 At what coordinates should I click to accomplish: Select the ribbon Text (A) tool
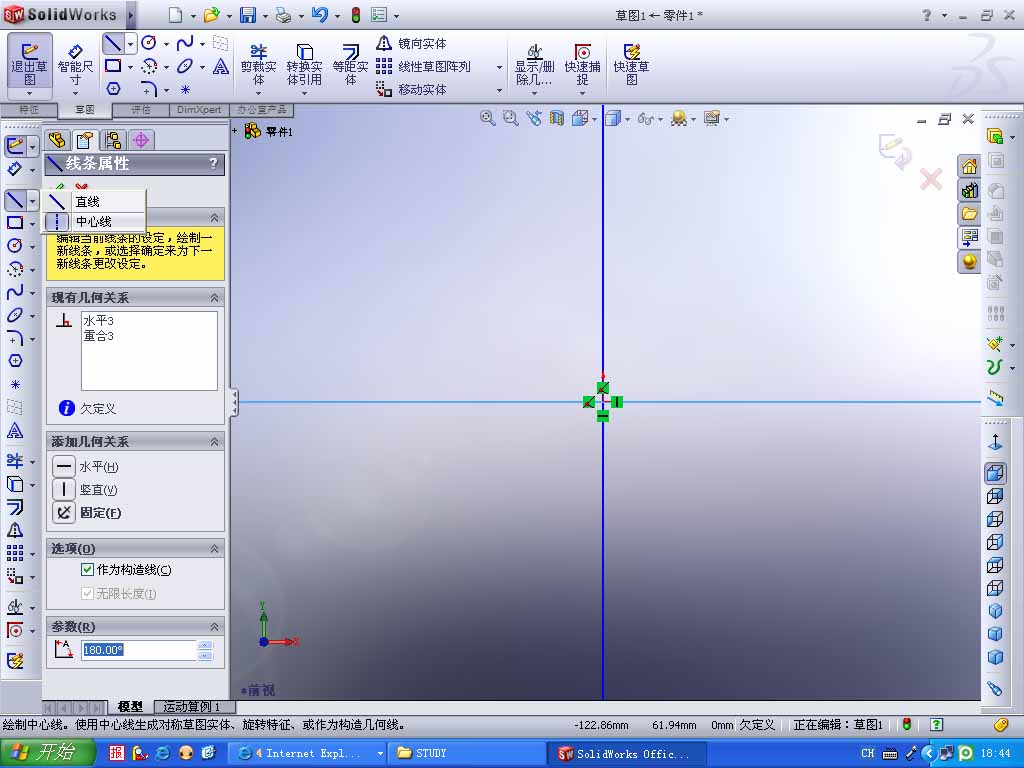(221, 67)
